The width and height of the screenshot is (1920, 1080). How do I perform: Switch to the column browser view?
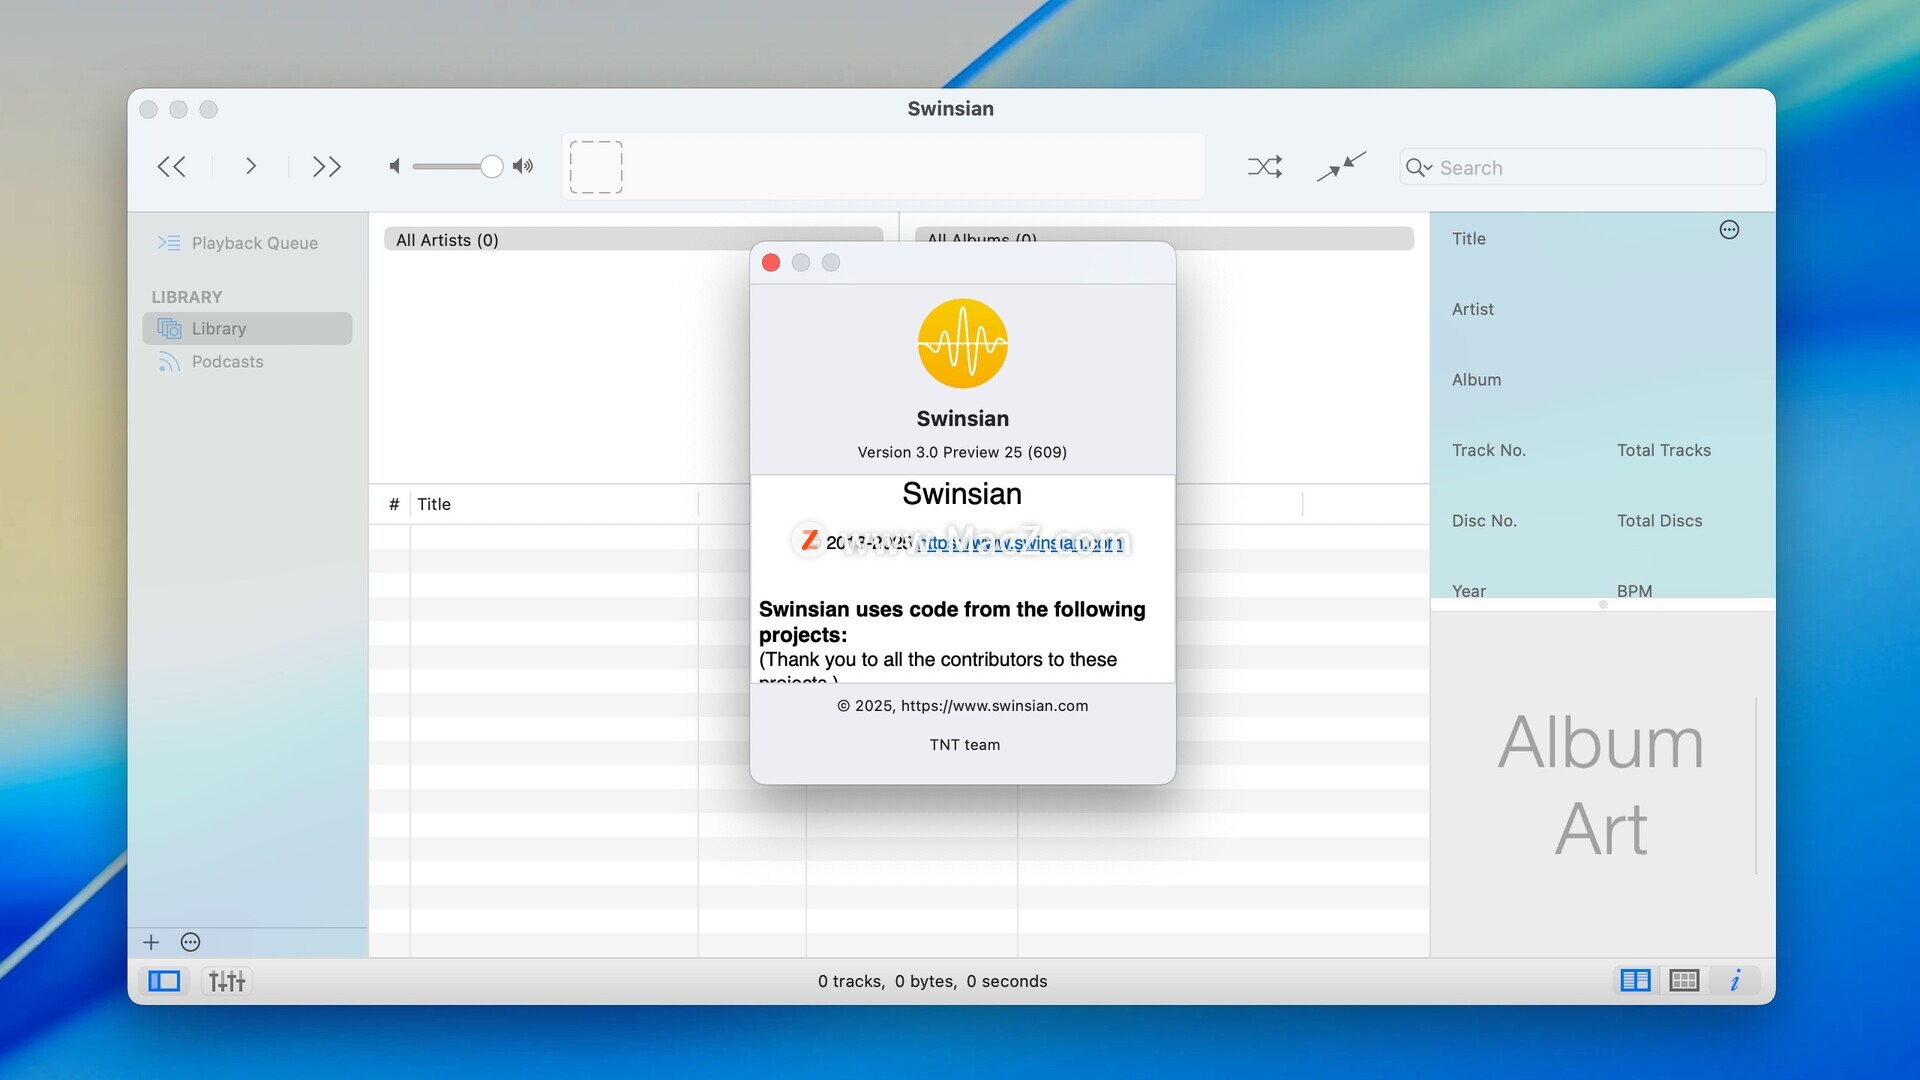1635,981
